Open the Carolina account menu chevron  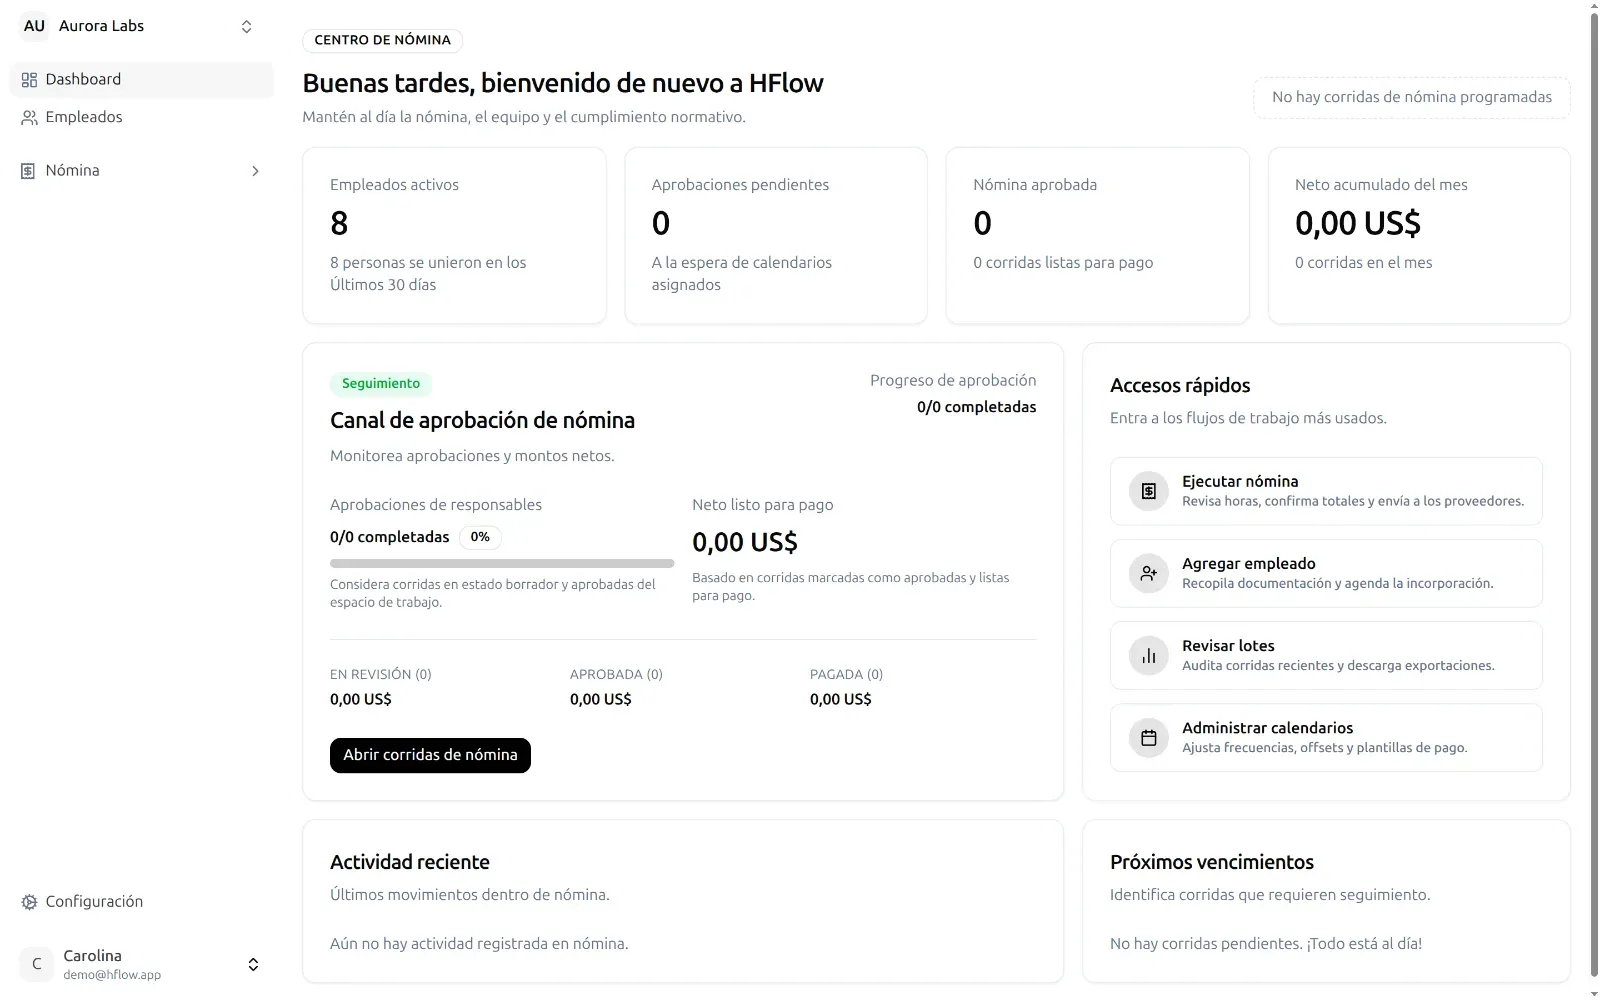[253, 964]
